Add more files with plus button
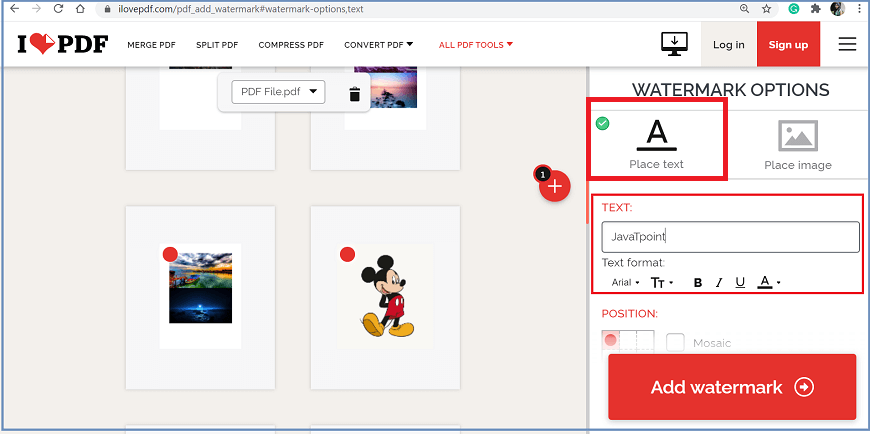Image resolution: width=870 pixels, height=434 pixels. click(x=554, y=186)
